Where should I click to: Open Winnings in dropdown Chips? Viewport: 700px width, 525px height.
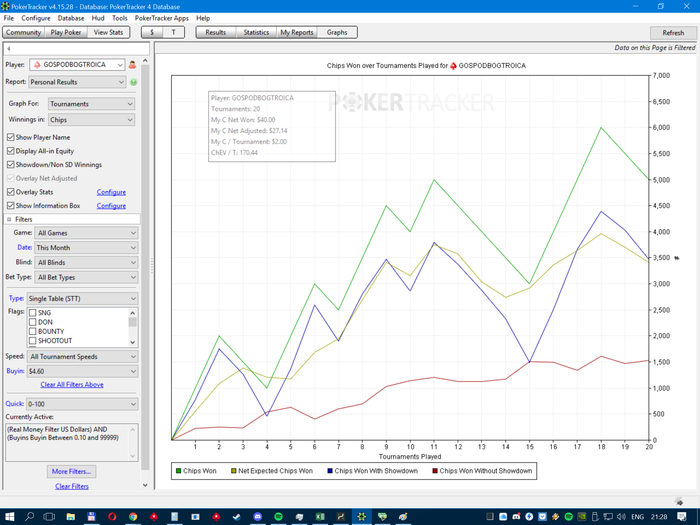pos(92,120)
